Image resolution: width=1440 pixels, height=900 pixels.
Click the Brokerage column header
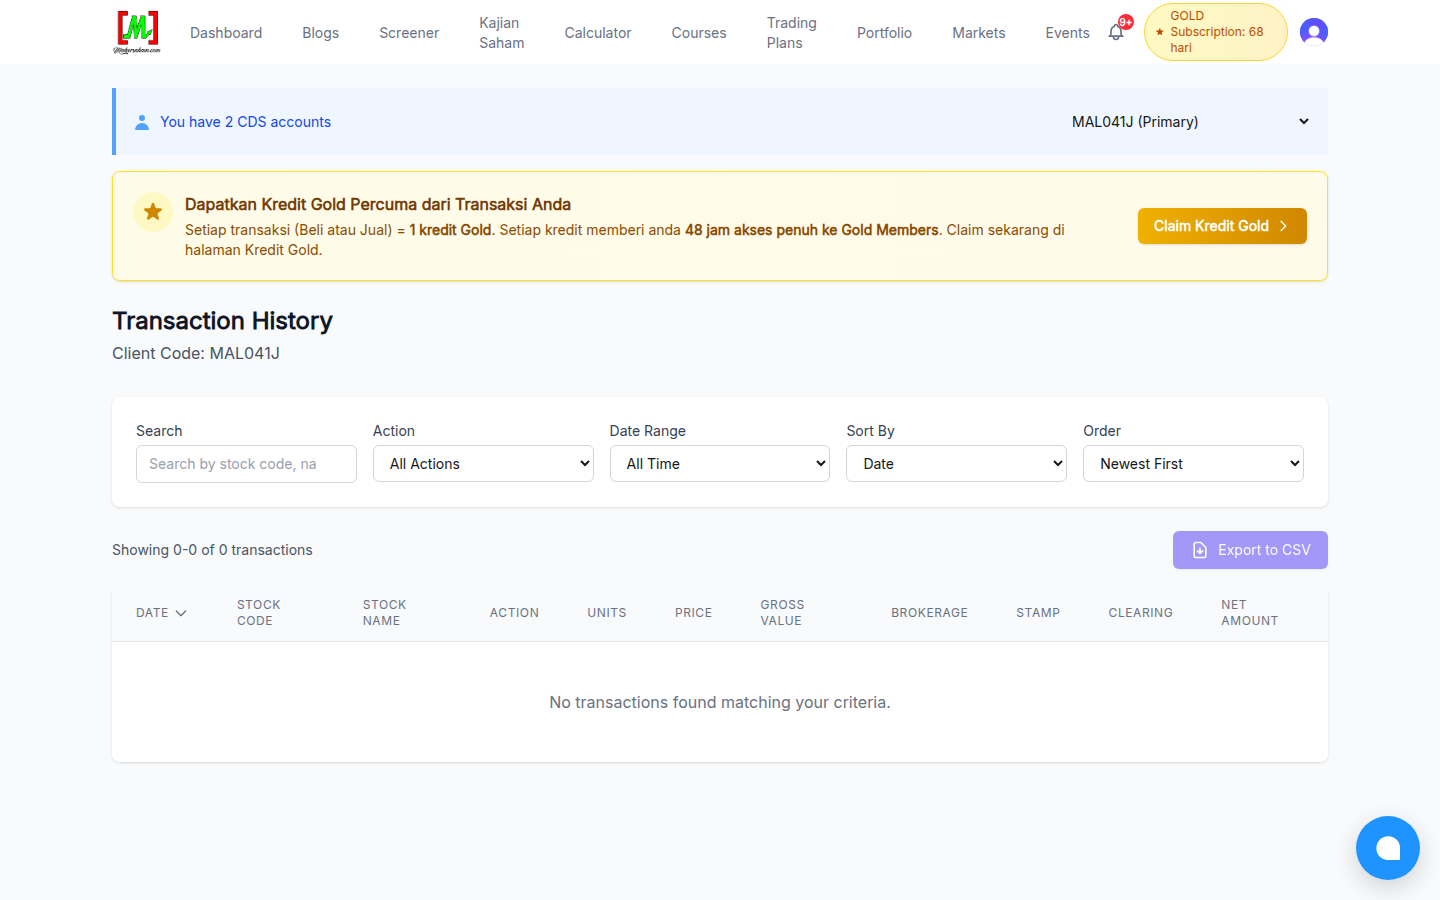[x=930, y=613]
